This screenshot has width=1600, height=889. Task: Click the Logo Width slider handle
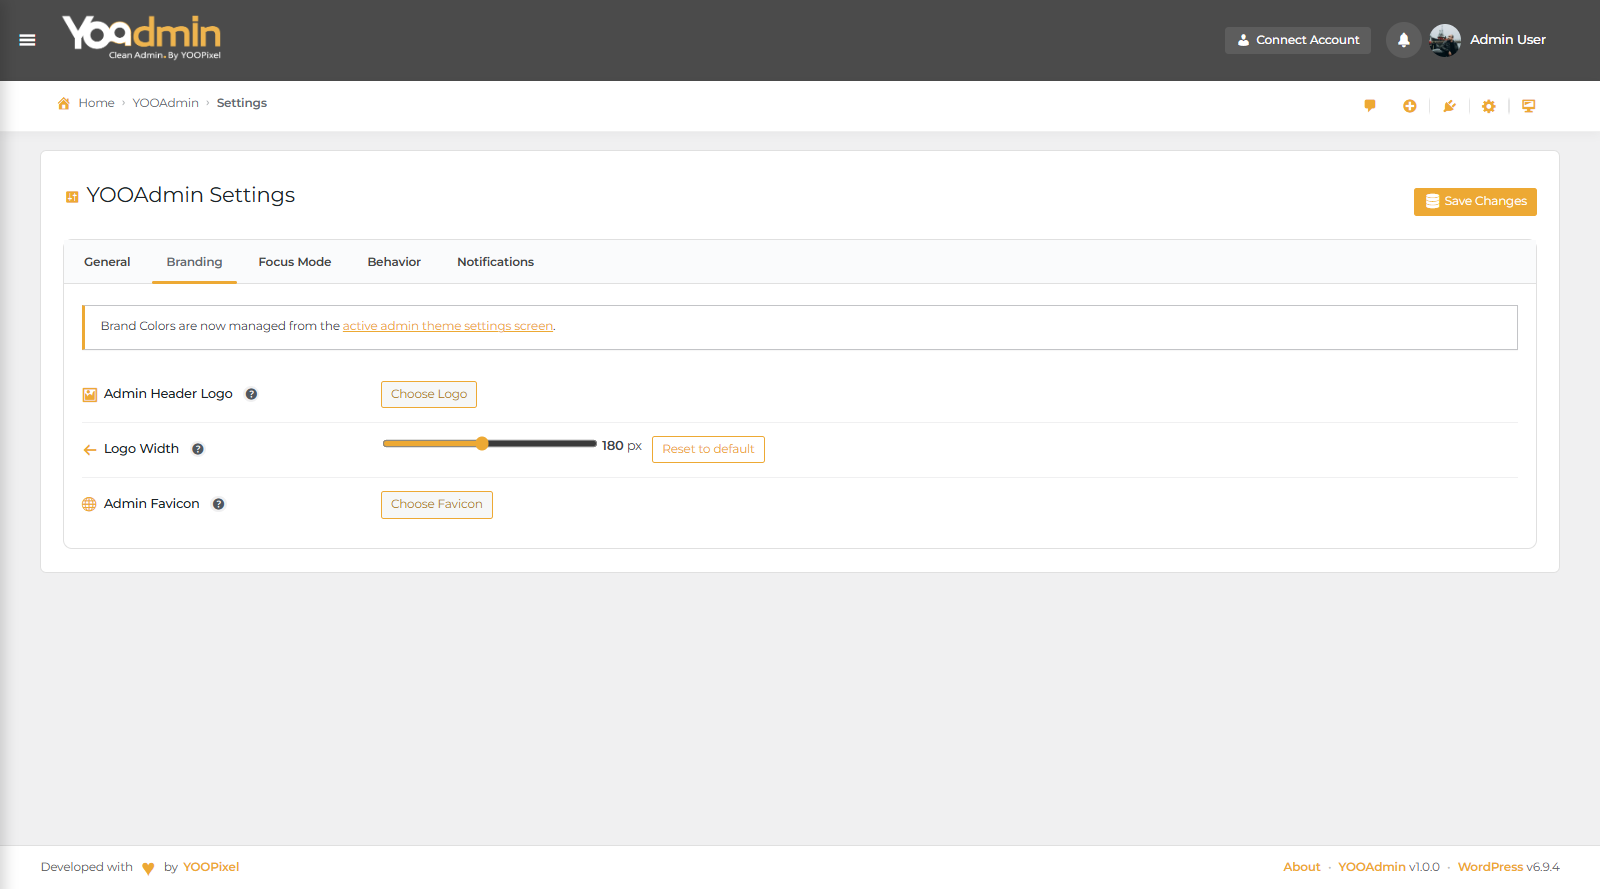click(482, 444)
